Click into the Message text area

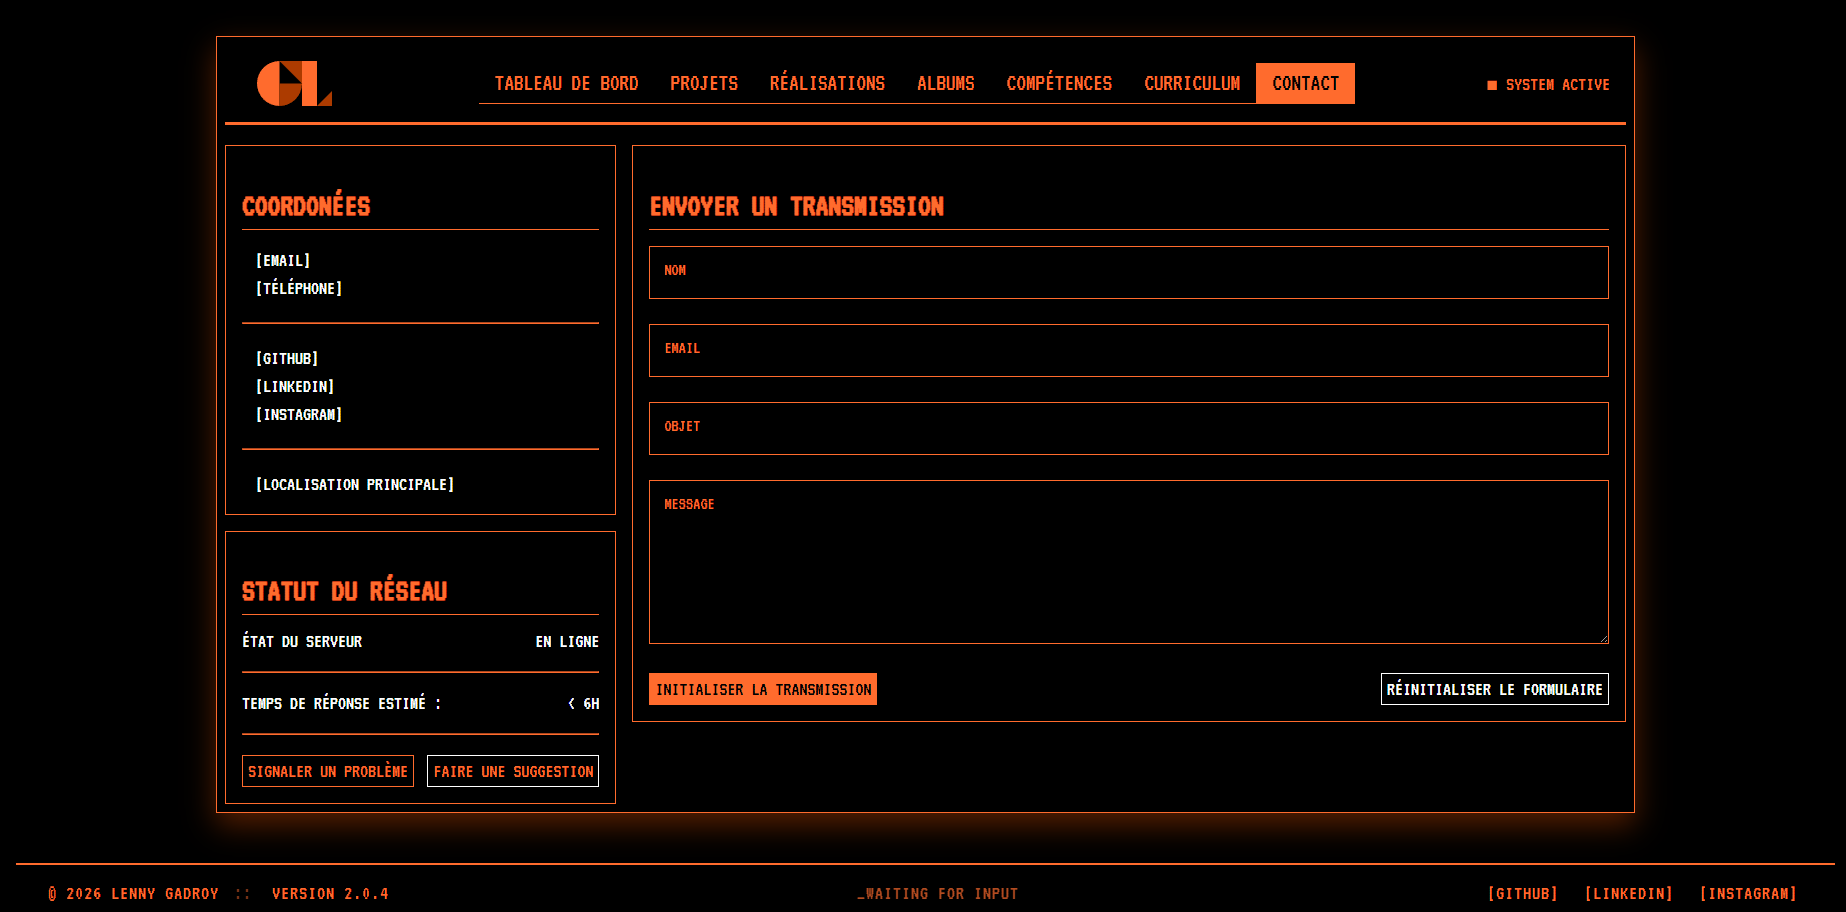click(x=1128, y=562)
